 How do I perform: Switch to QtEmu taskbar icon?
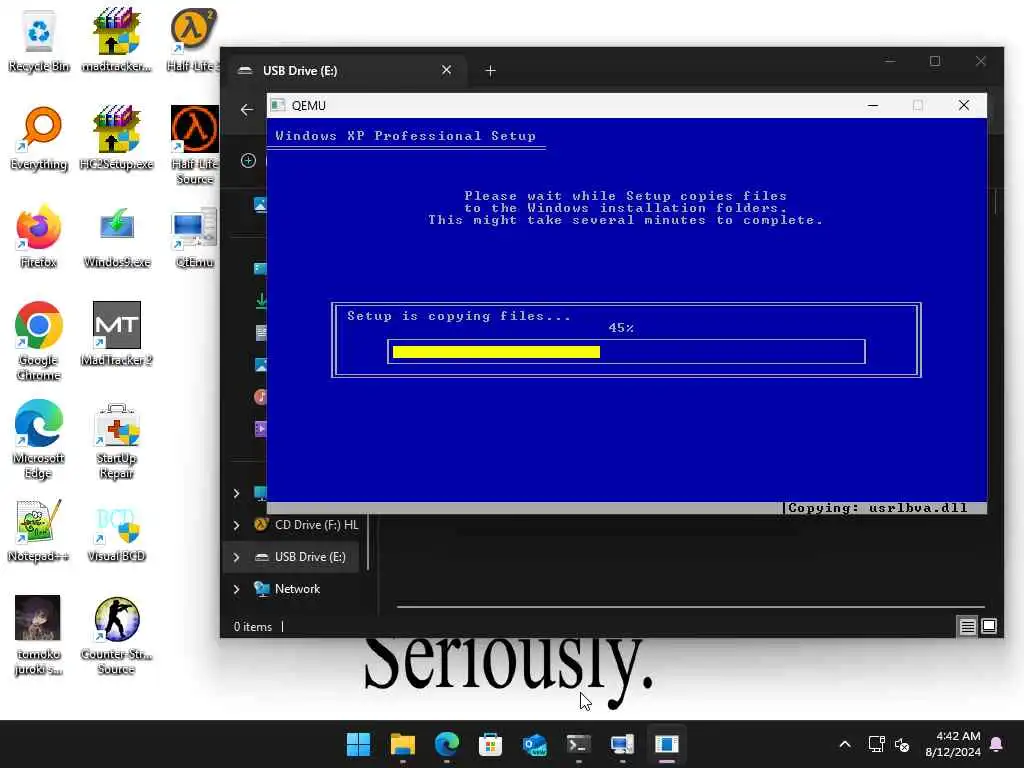pos(622,744)
